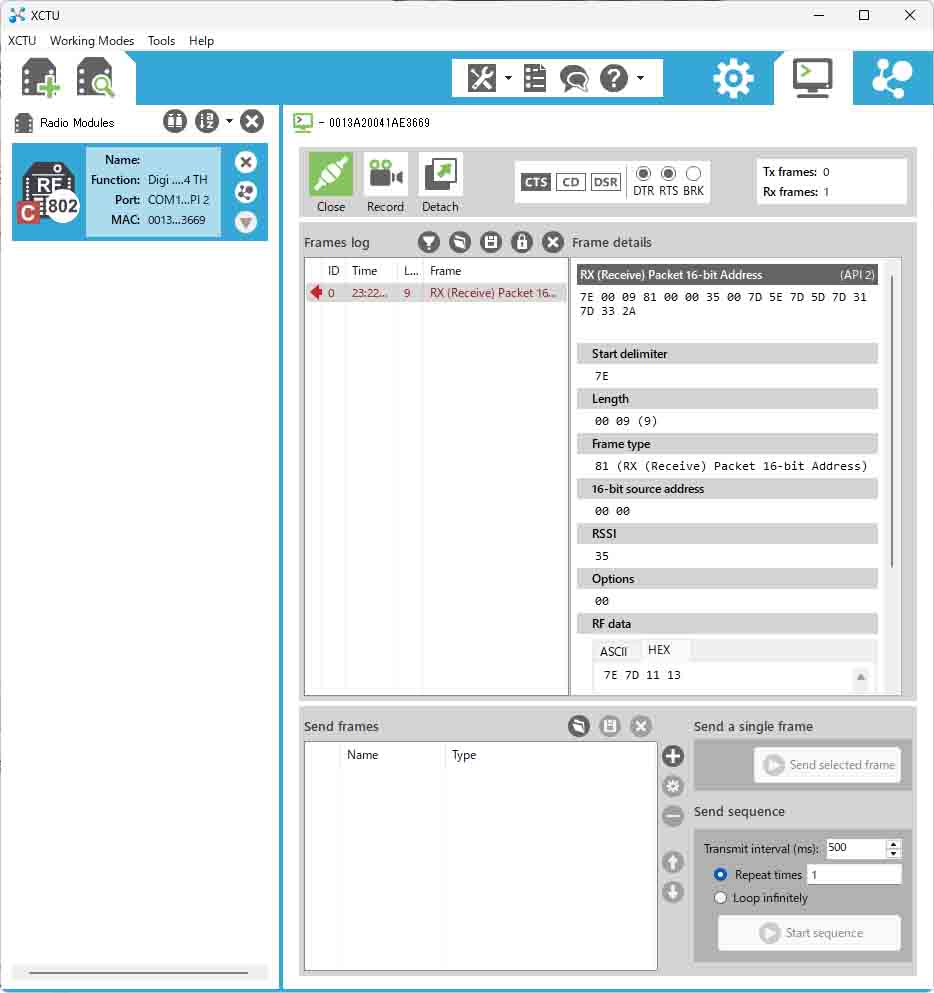934x993 pixels.
Task: Move selected frame up
Action: [672, 862]
